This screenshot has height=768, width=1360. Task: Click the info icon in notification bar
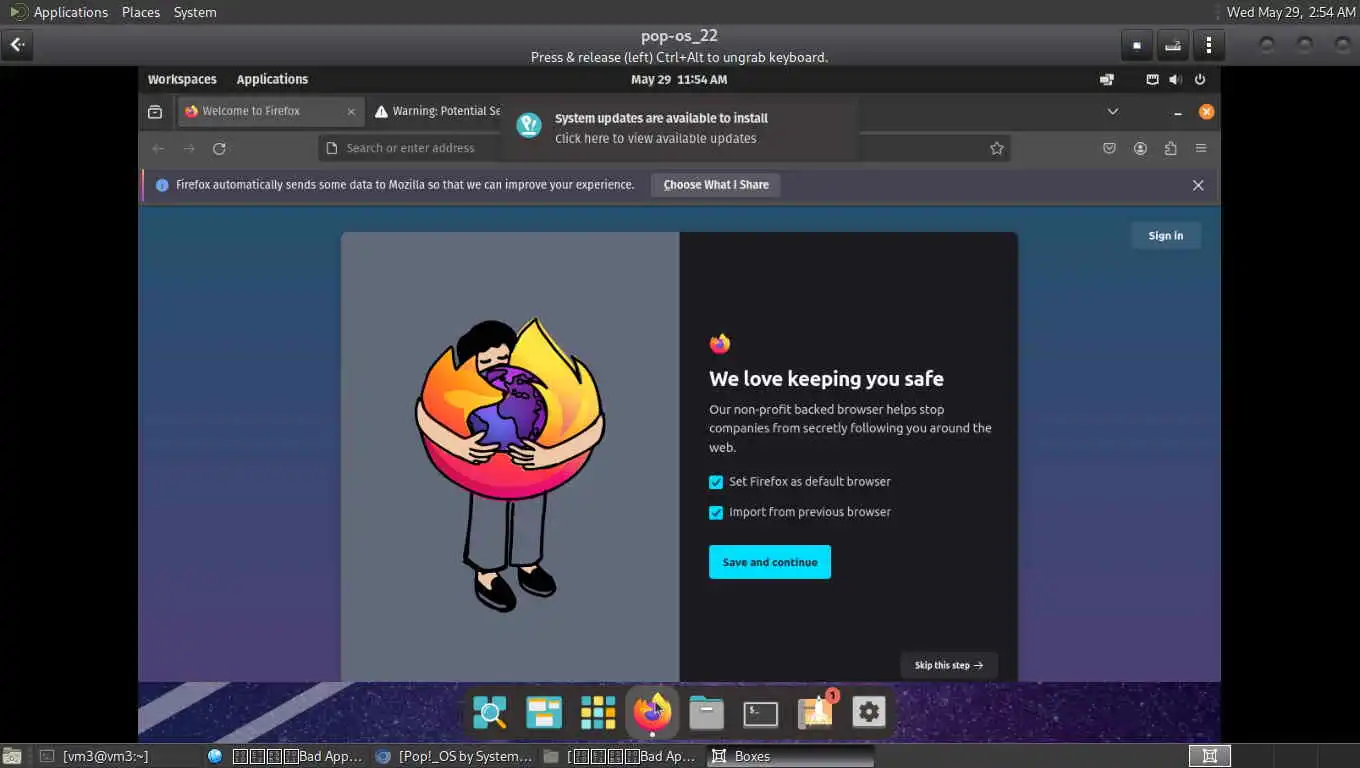click(x=162, y=185)
